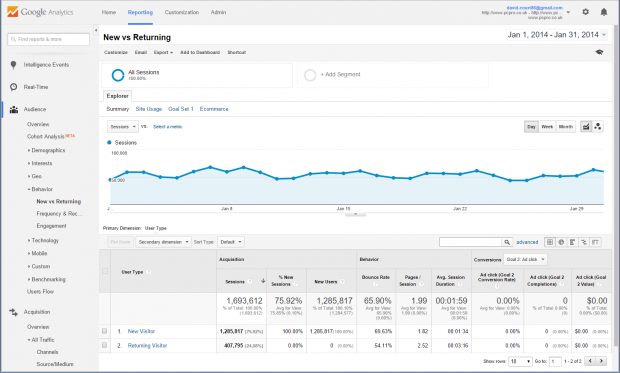Screen dimensions: 620x373
Task: Set chart granularity to Day
Action: click(531, 127)
